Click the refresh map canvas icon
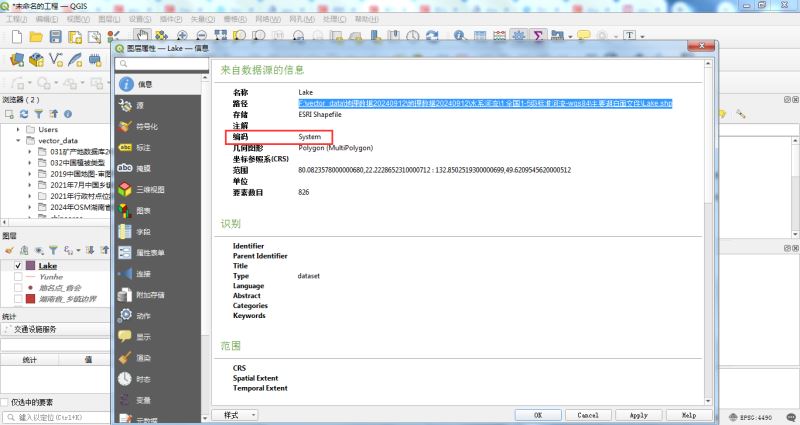Viewport: 800px width, 425px height. (x=432, y=35)
